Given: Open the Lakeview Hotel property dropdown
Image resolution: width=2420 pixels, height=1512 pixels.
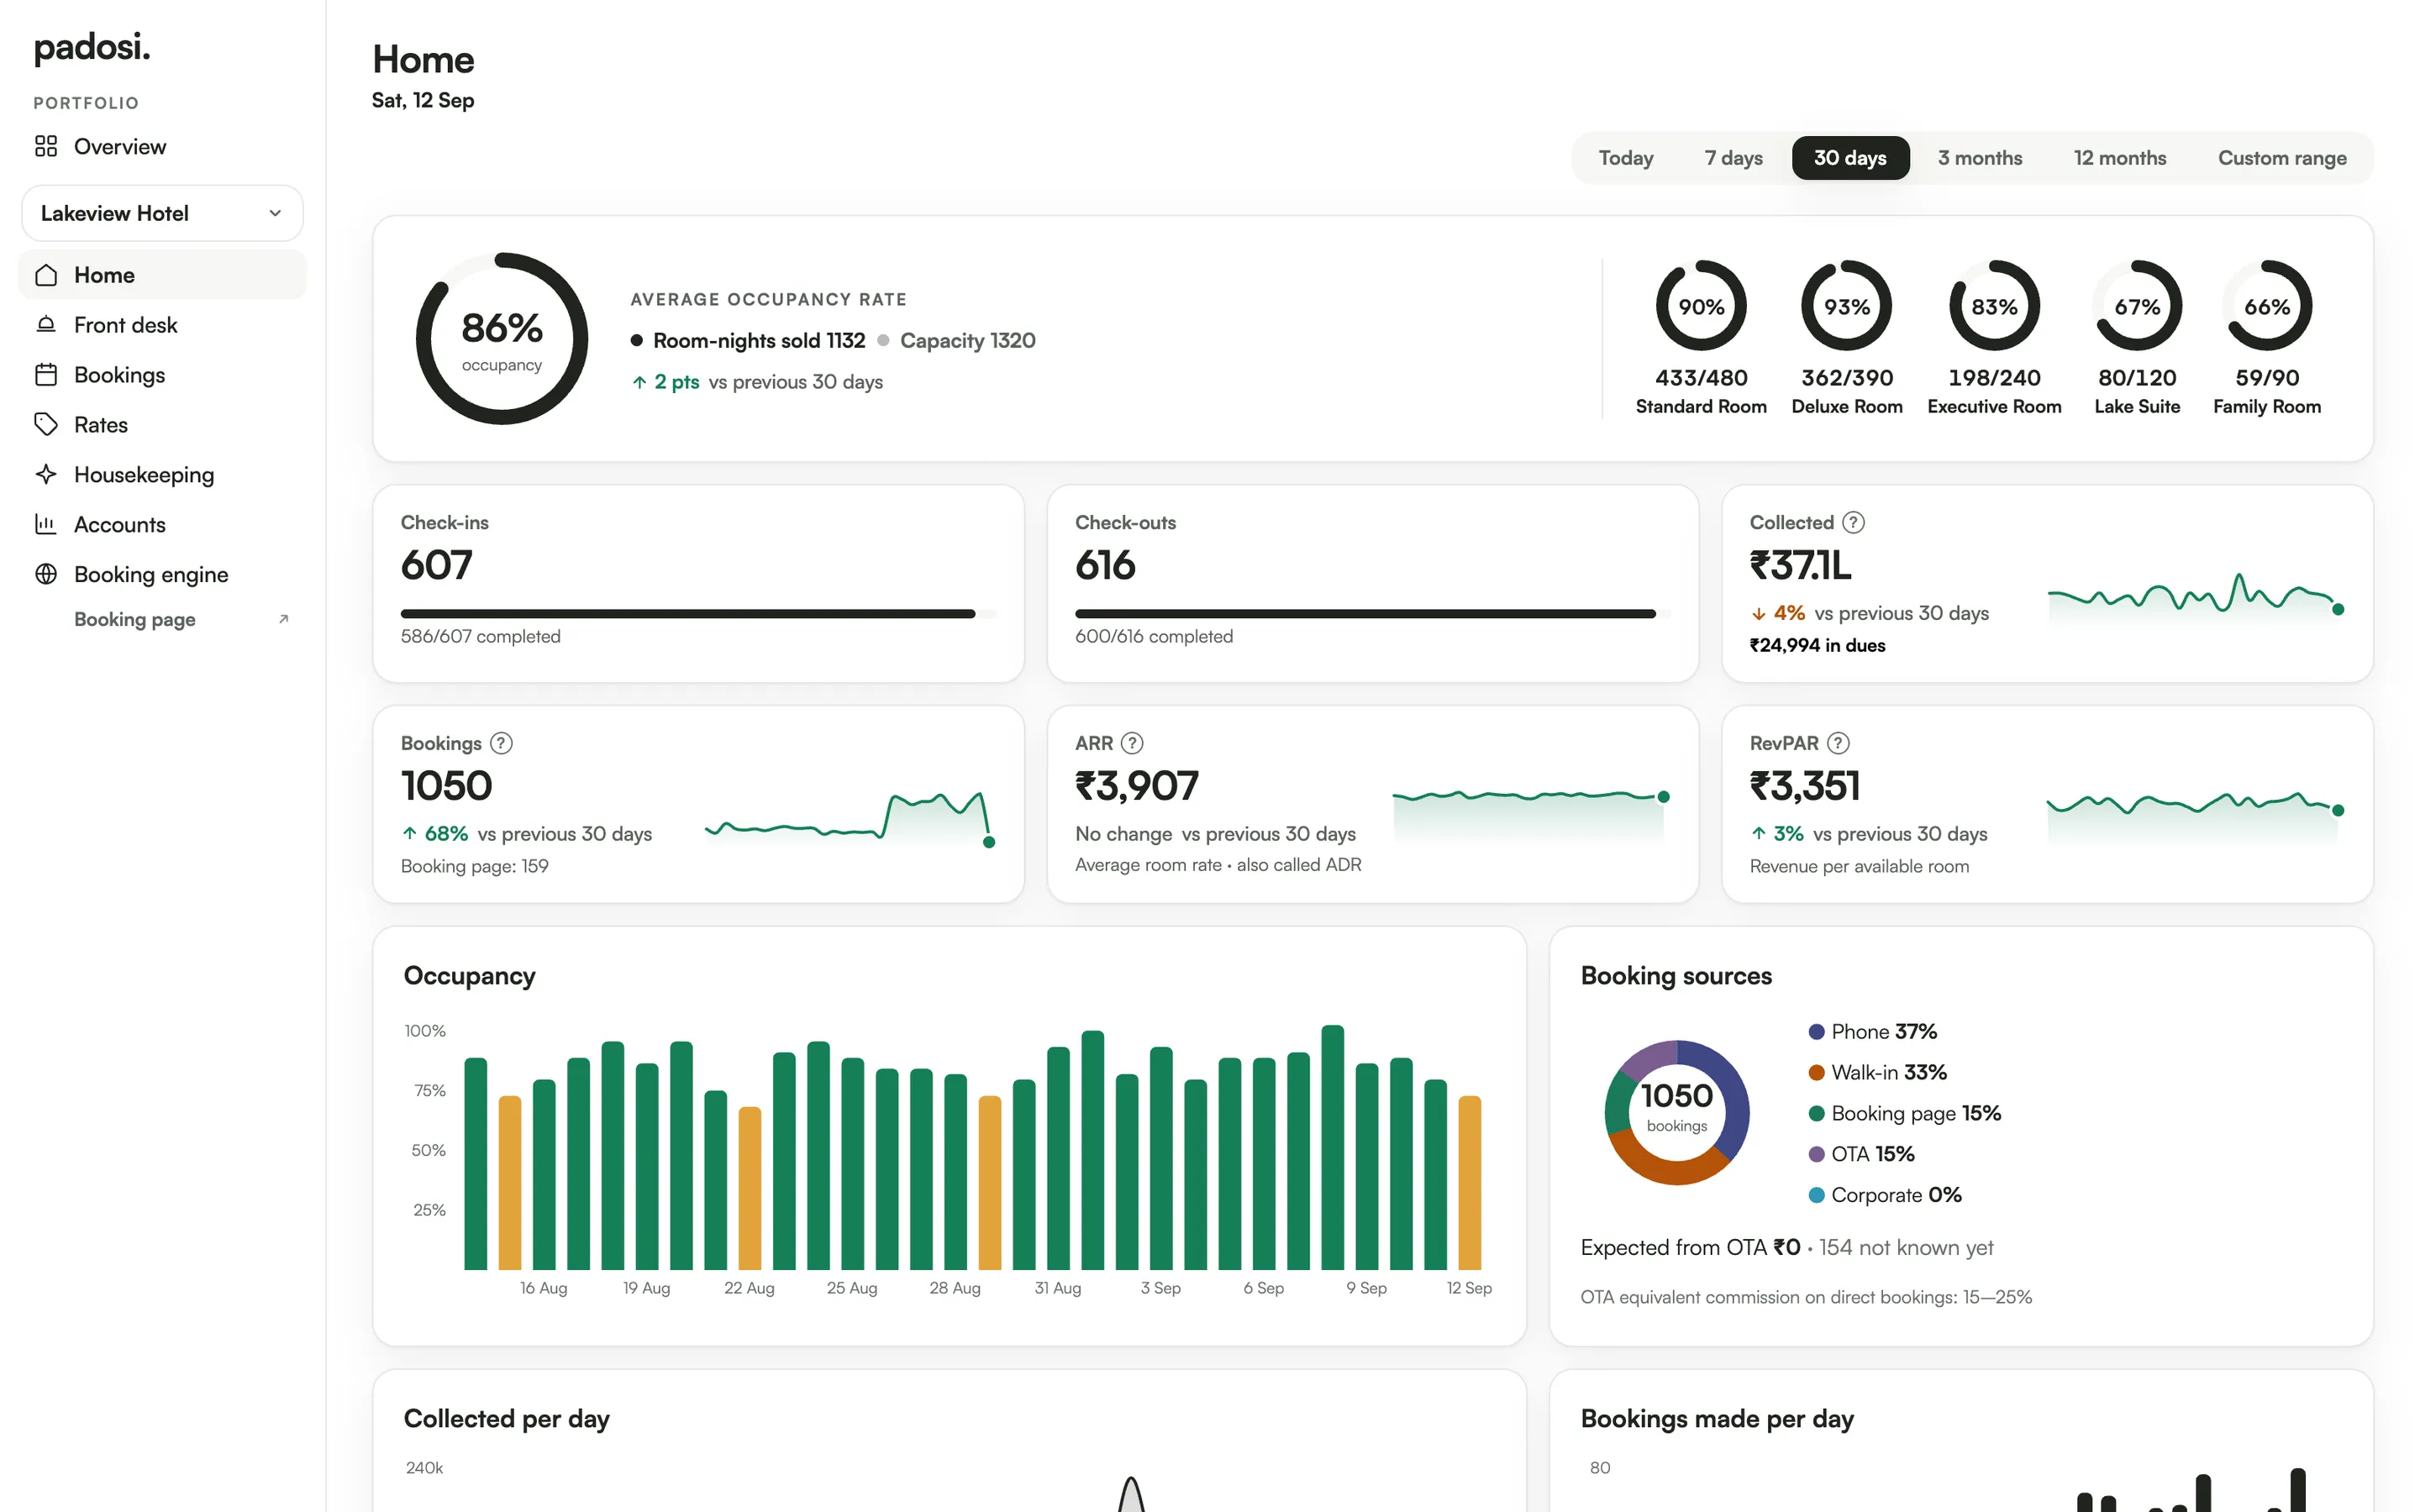Looking at the screenshot, I should (x=162, y=213).
